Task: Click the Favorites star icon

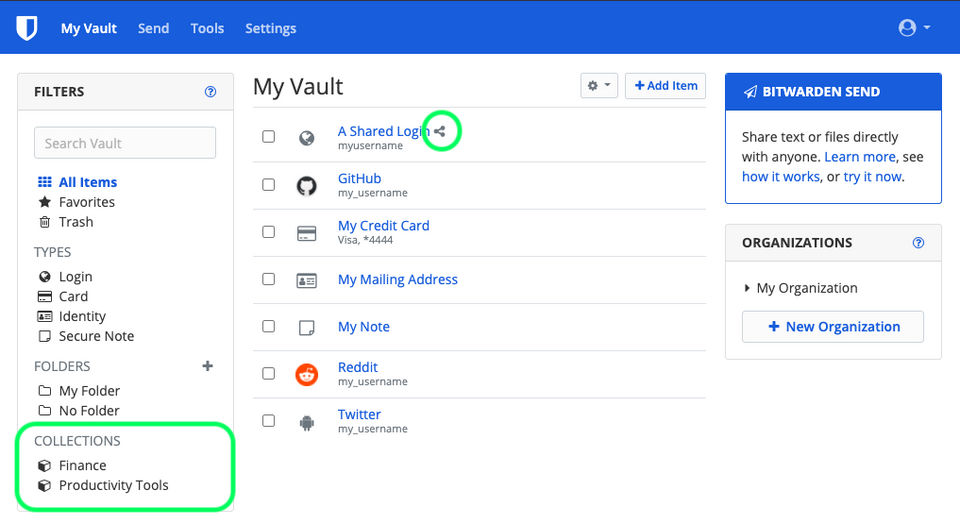Action: pyautogui.click(x=45, y=202)
